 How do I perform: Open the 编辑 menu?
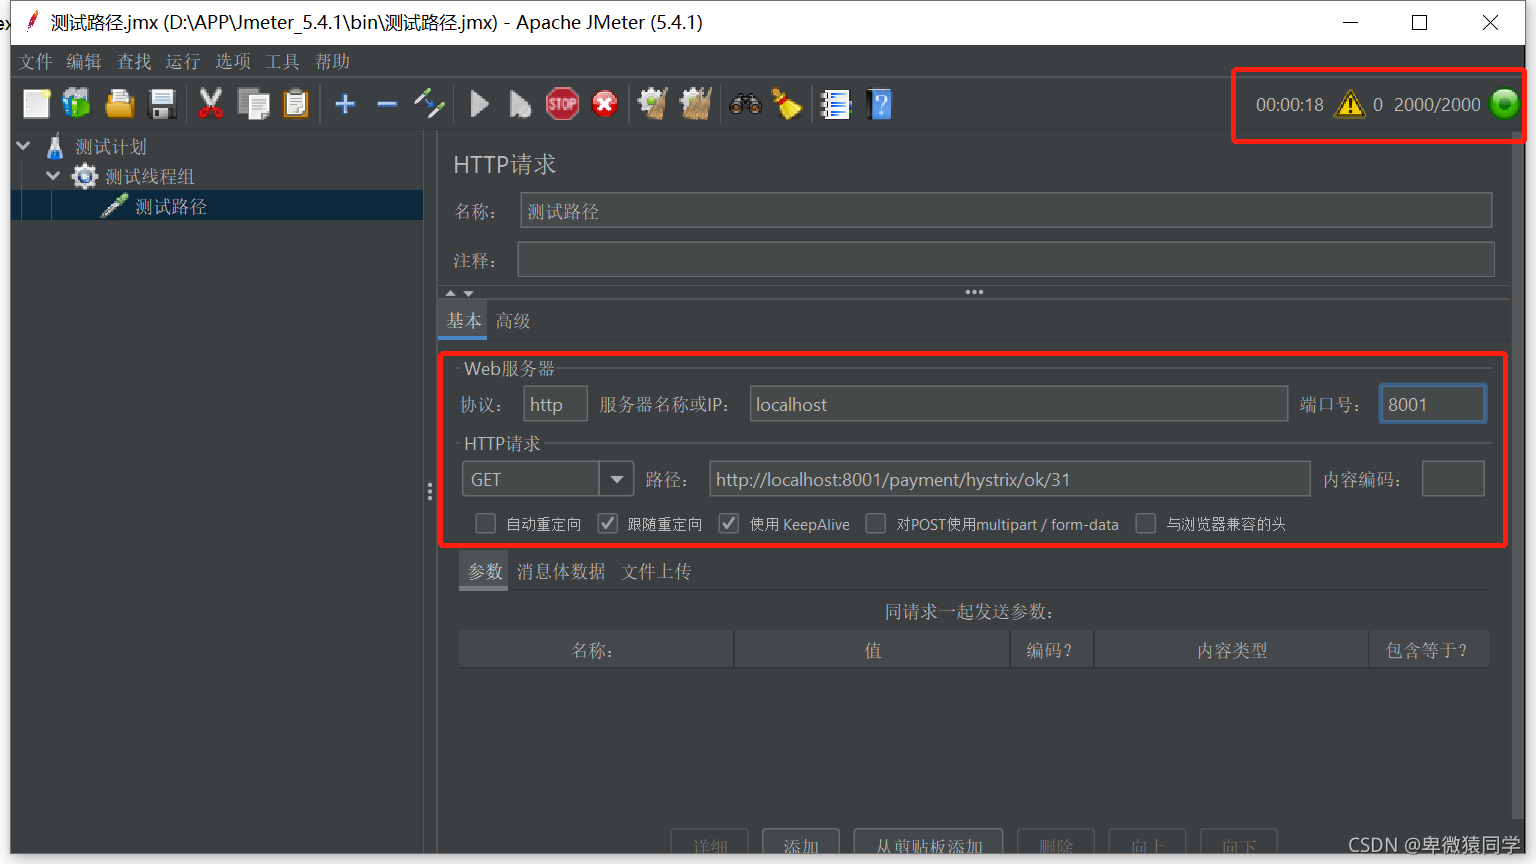click(84, 62)
